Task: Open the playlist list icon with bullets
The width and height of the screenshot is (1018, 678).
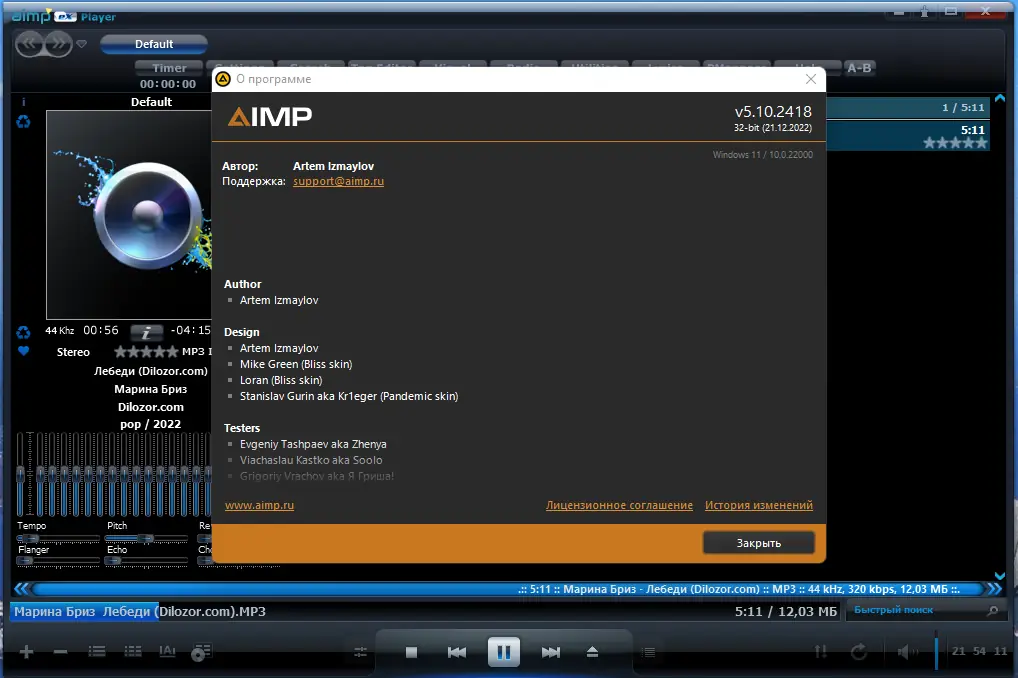Action: pyautogui.click(x=97, y=651)
